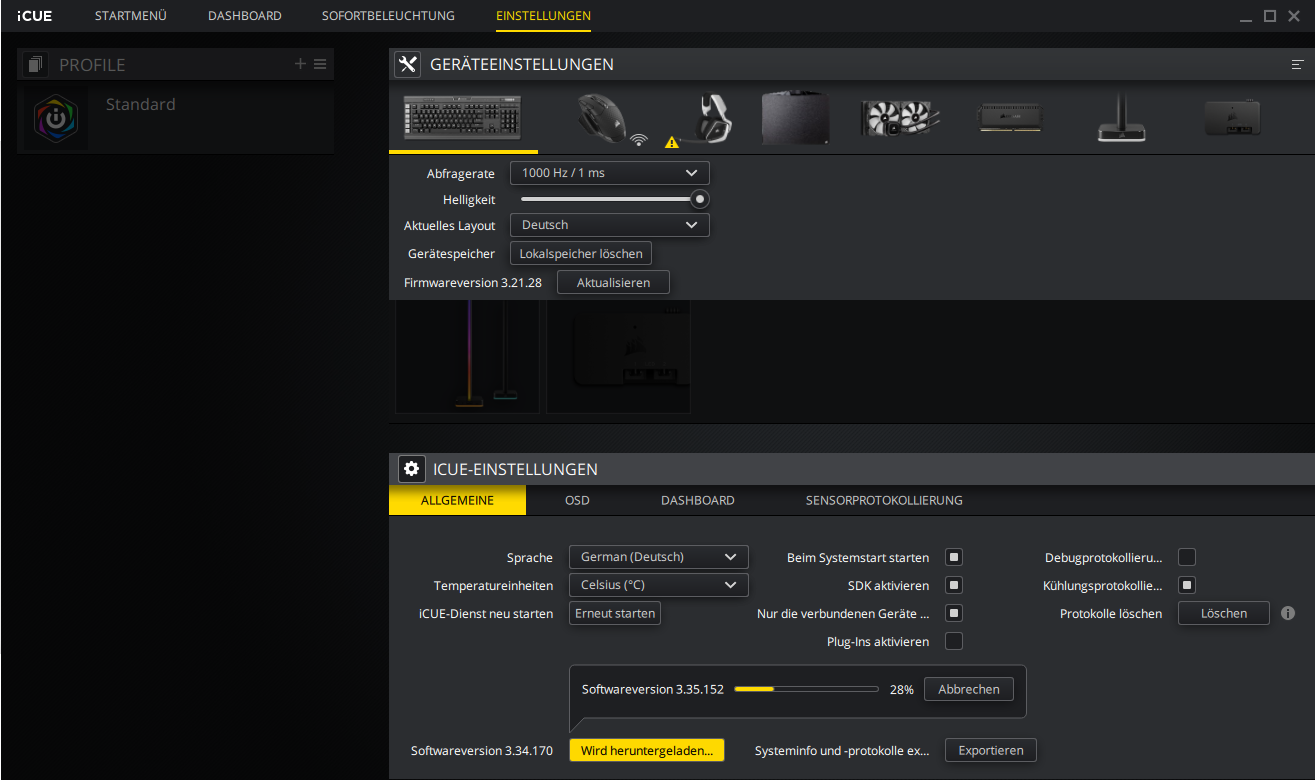The height and width of the screenshot is (780, 1315).
Task: Click the Protokolle löschen label
Action: (1111, 613)
